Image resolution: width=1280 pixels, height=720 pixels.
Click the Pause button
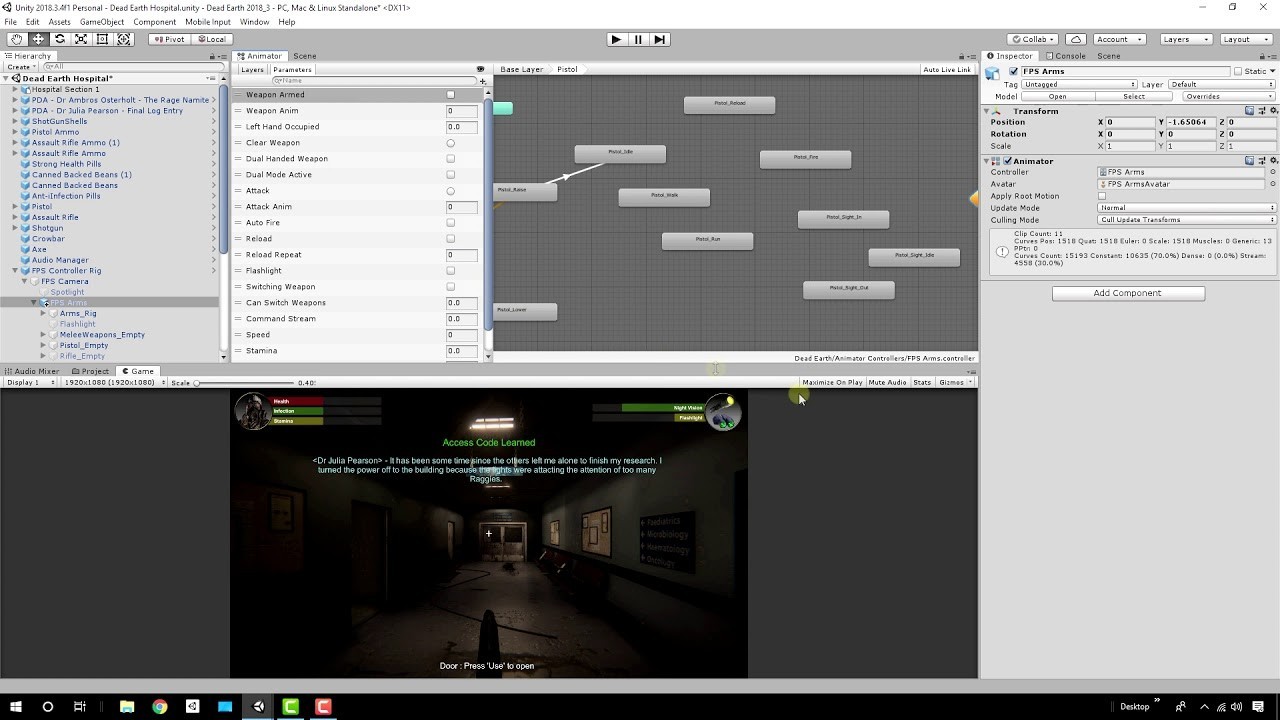pos(638,39)
